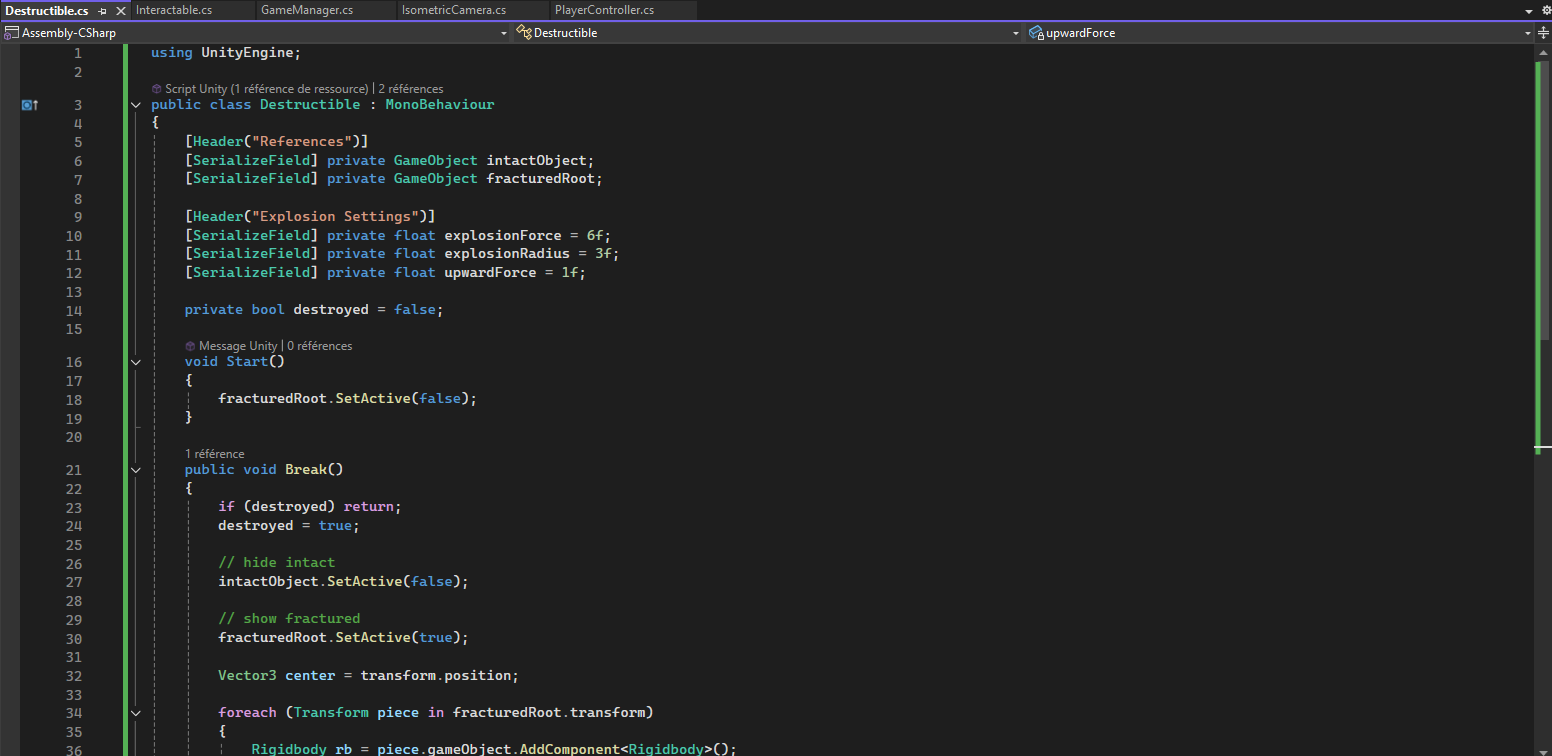Click the inheritance margin icon on line 3

pyautogui.click(x=29, y=105)
